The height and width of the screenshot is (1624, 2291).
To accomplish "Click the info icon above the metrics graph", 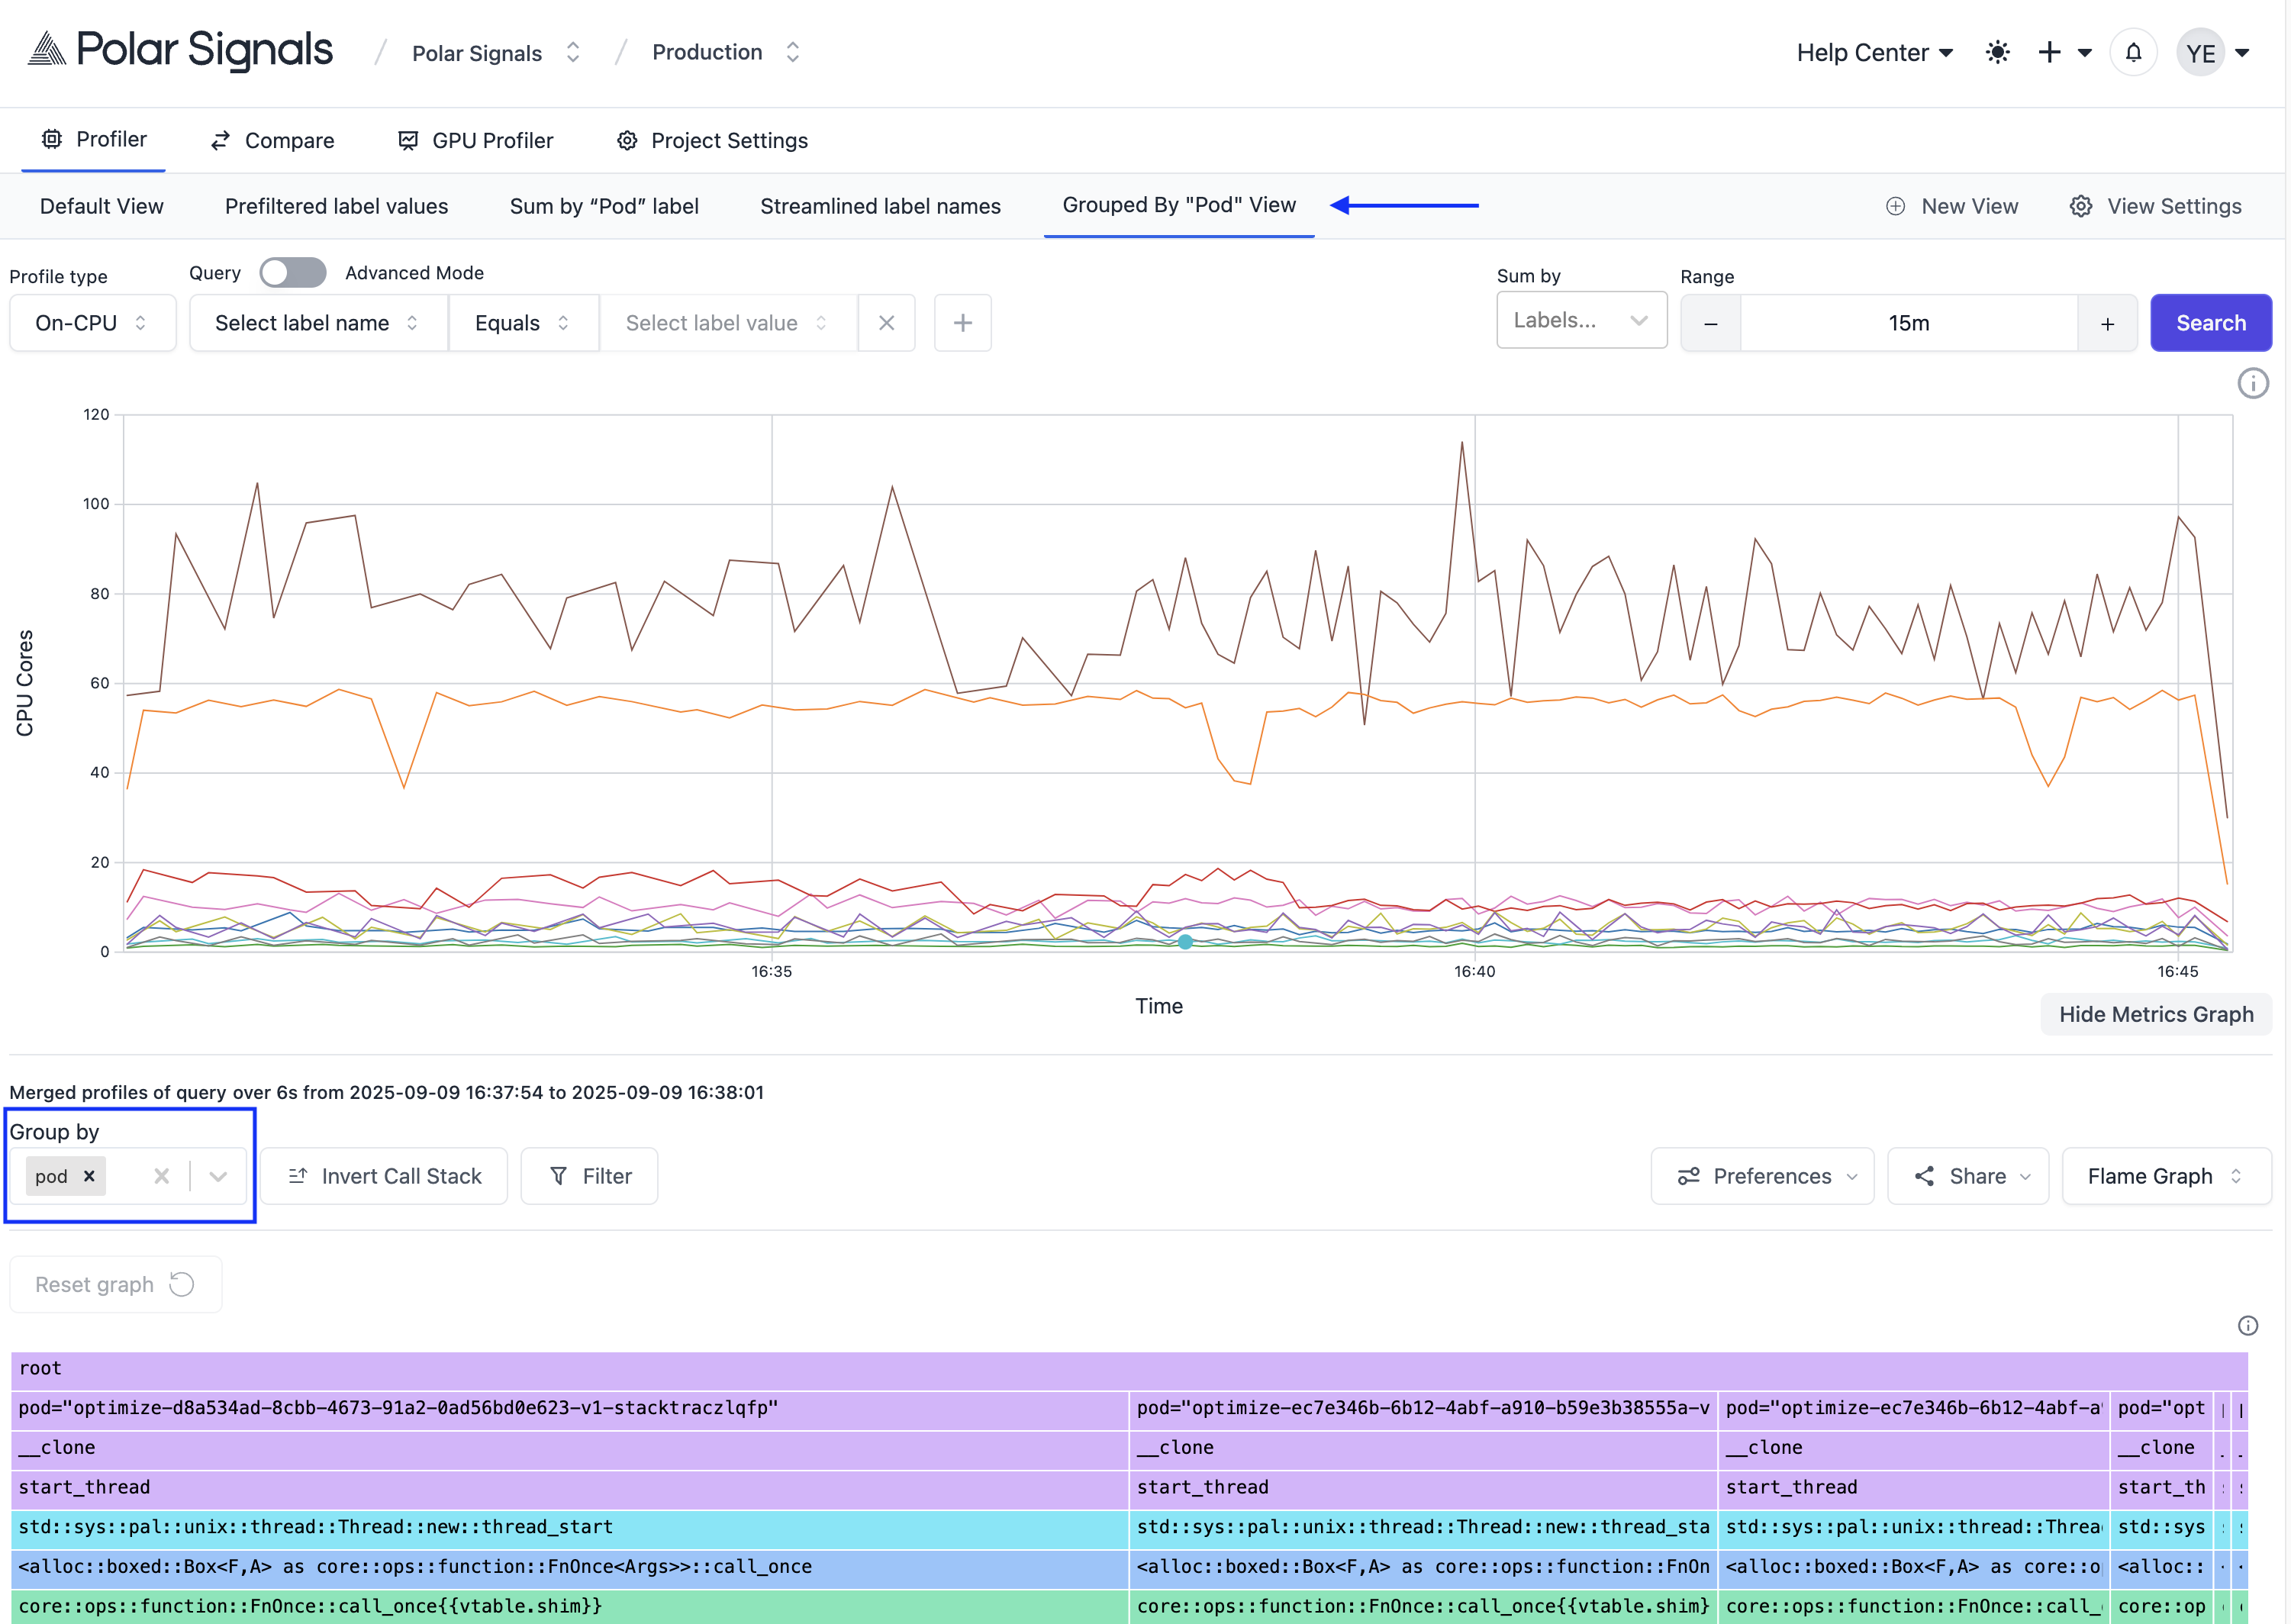I will [2254, 383].
